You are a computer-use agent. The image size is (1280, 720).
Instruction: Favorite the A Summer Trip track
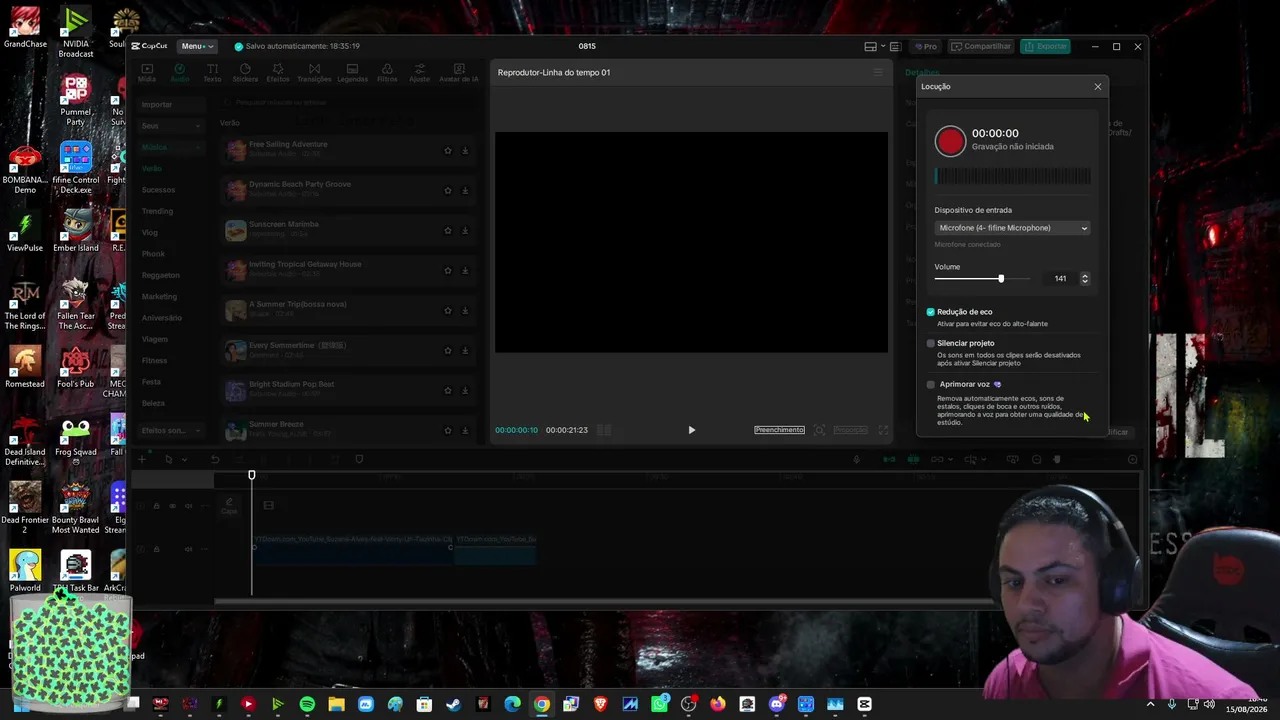[x=448, y=310]
